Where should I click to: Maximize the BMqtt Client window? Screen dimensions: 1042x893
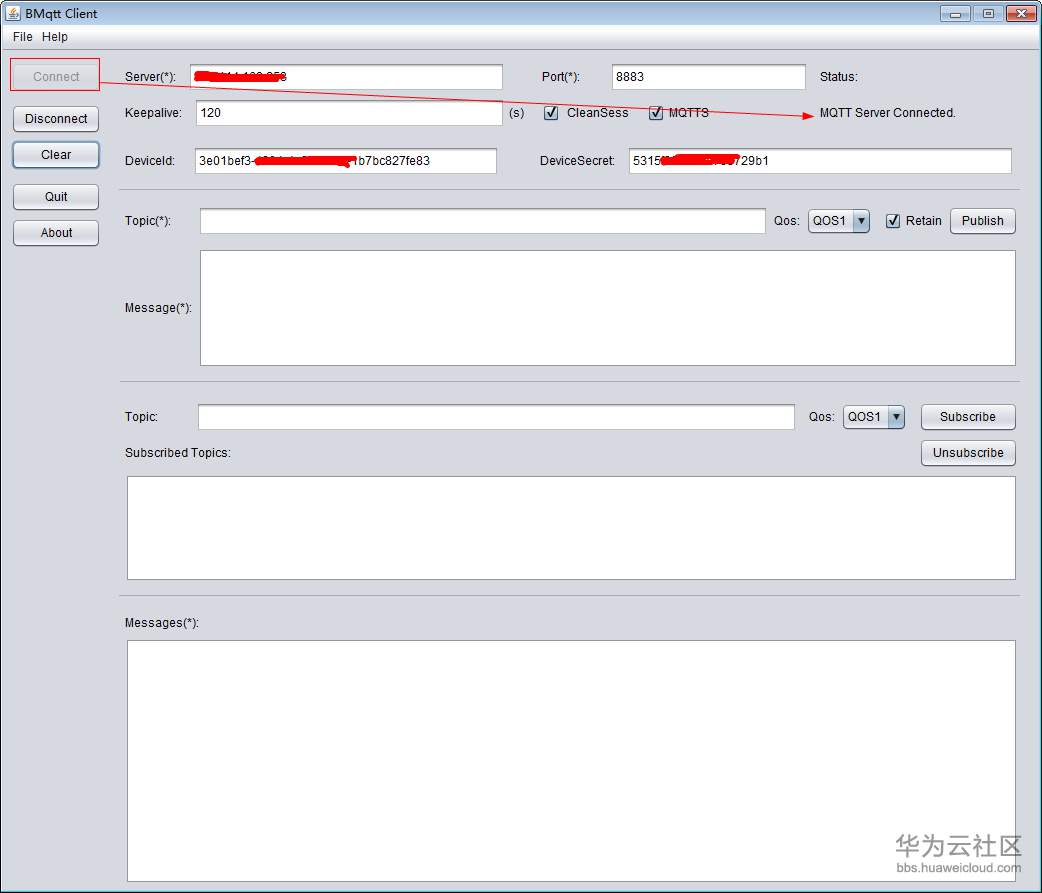[988, 13]
